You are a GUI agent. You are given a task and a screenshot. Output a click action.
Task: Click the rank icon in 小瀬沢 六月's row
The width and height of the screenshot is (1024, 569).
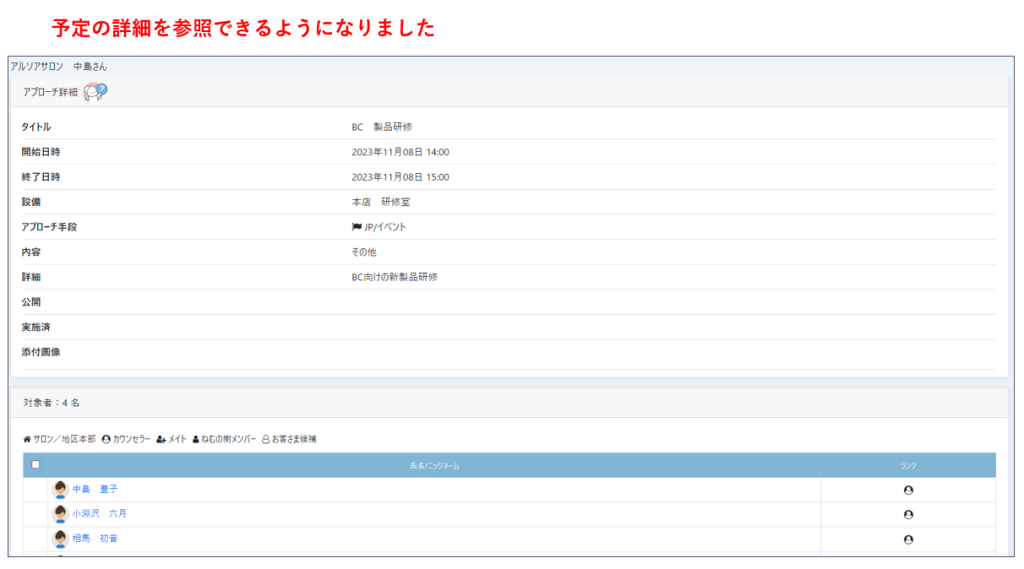[908, 514]
